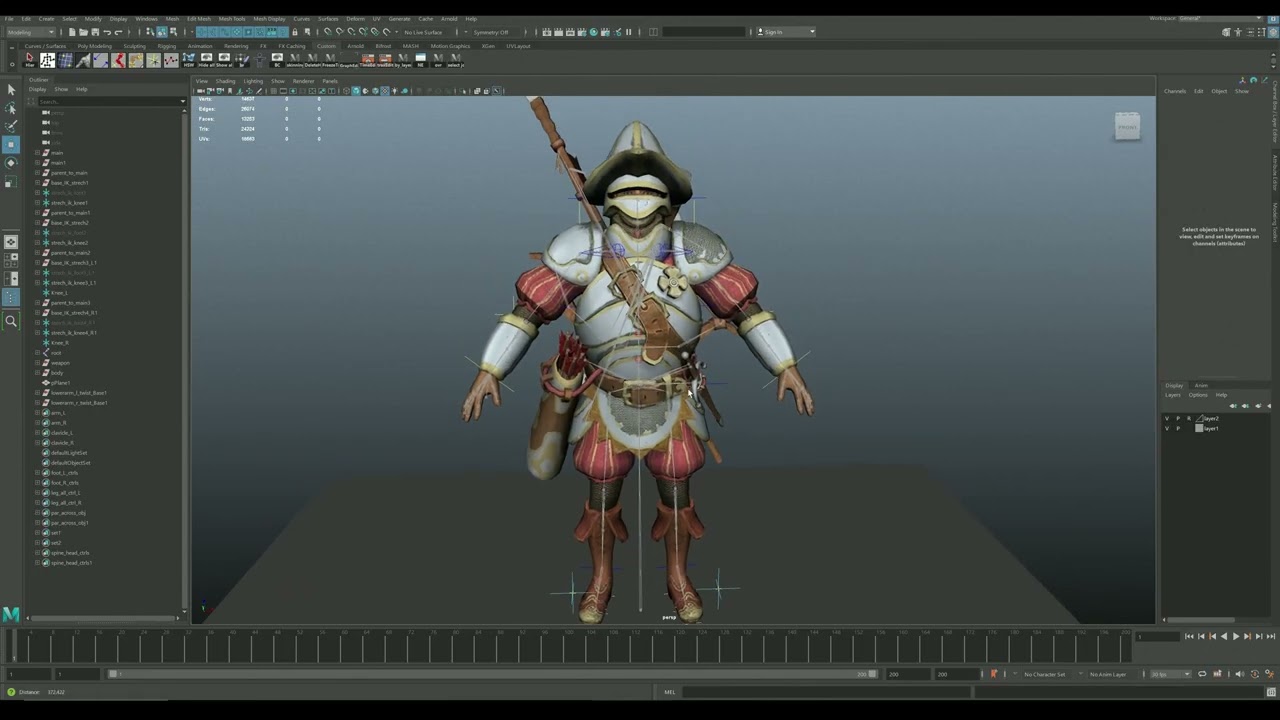This screenshot has width=1280, height=720.
Task: Click the BC shelf button
Action: pos(277,60)
